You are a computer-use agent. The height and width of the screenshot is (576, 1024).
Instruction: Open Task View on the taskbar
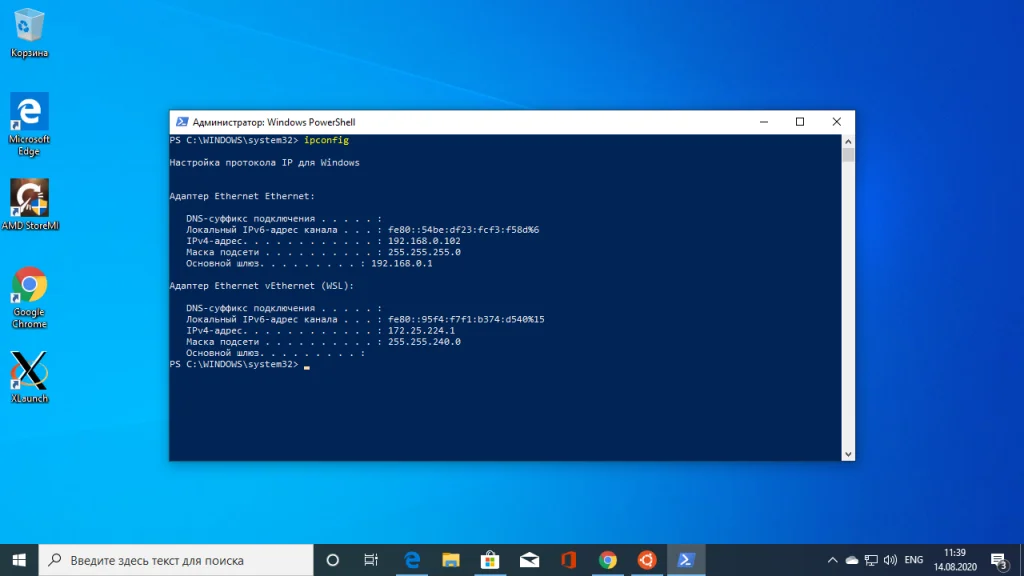coord(371,560)
